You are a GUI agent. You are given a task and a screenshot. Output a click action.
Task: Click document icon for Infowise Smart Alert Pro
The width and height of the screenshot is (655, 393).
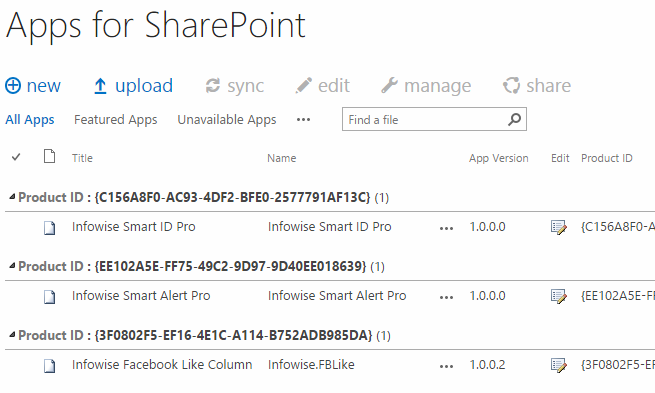coord(50,297)
